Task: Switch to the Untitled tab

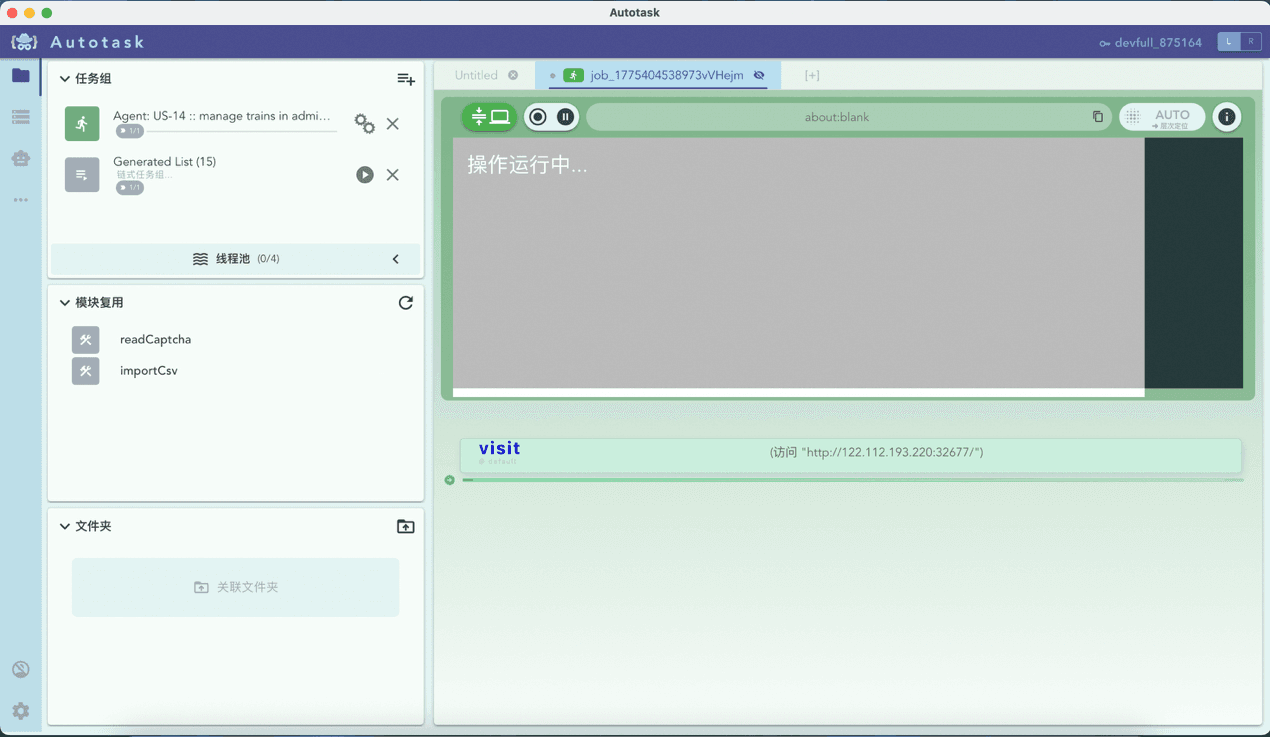Action: [x=476, y=75]
